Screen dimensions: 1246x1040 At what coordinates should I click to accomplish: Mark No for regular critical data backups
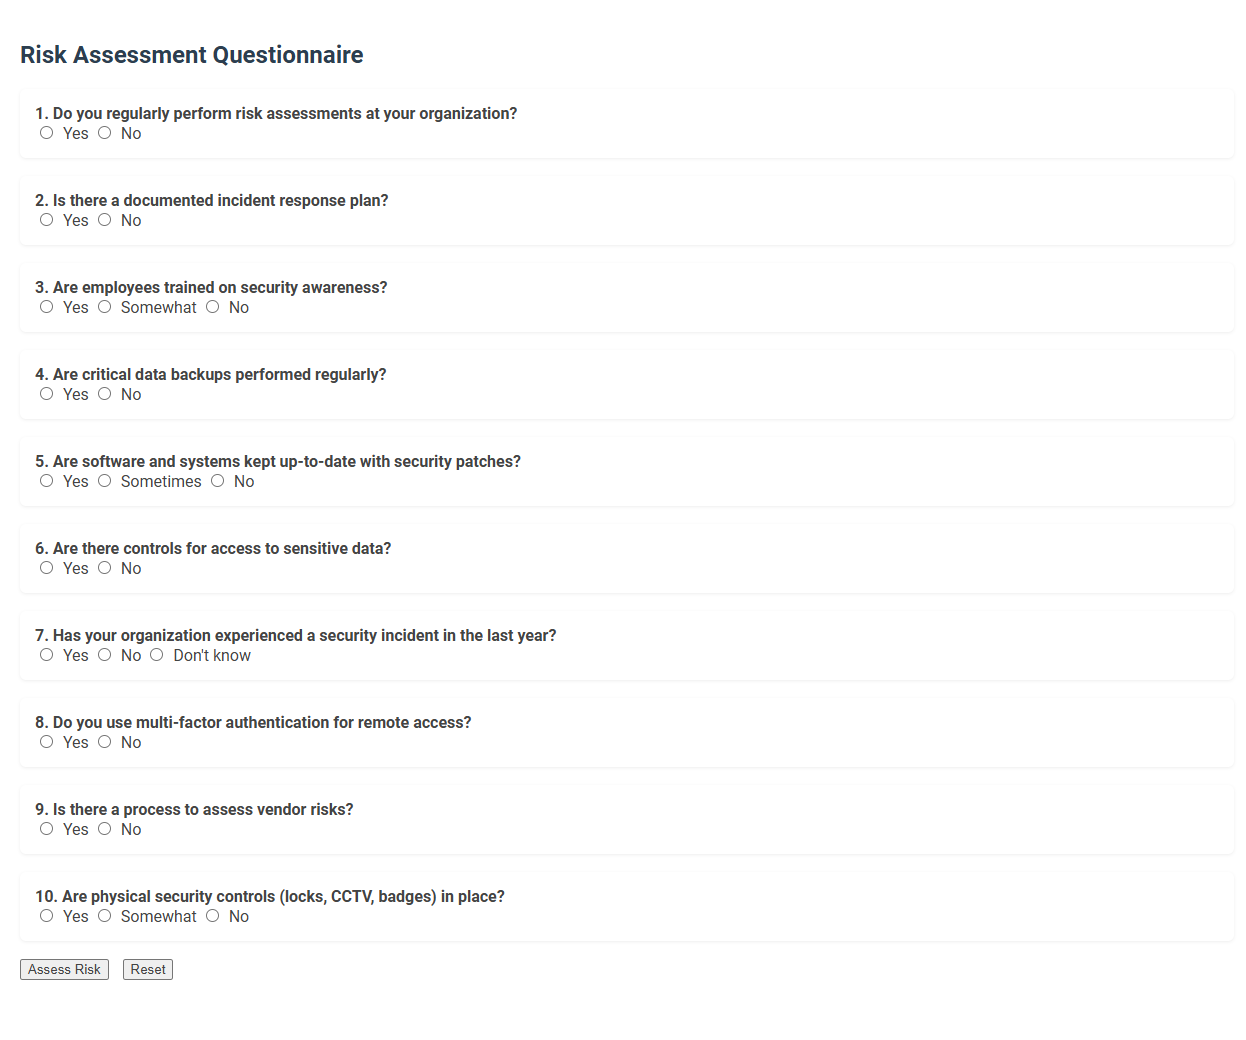point(104,393)
